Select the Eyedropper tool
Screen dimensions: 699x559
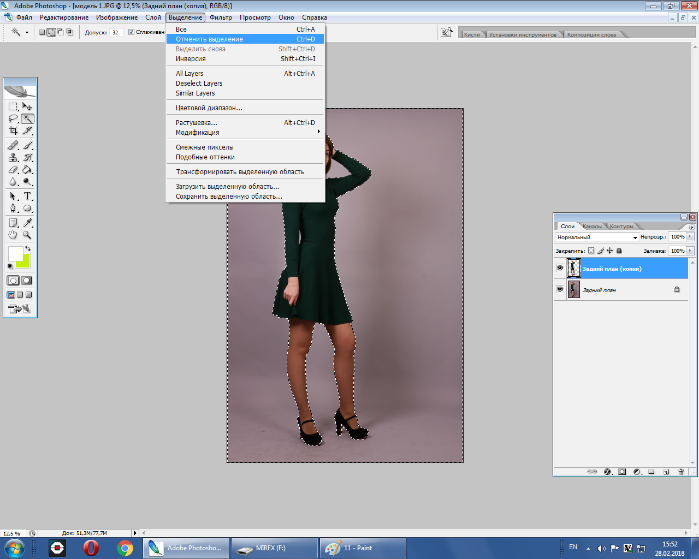click(27, 222)
